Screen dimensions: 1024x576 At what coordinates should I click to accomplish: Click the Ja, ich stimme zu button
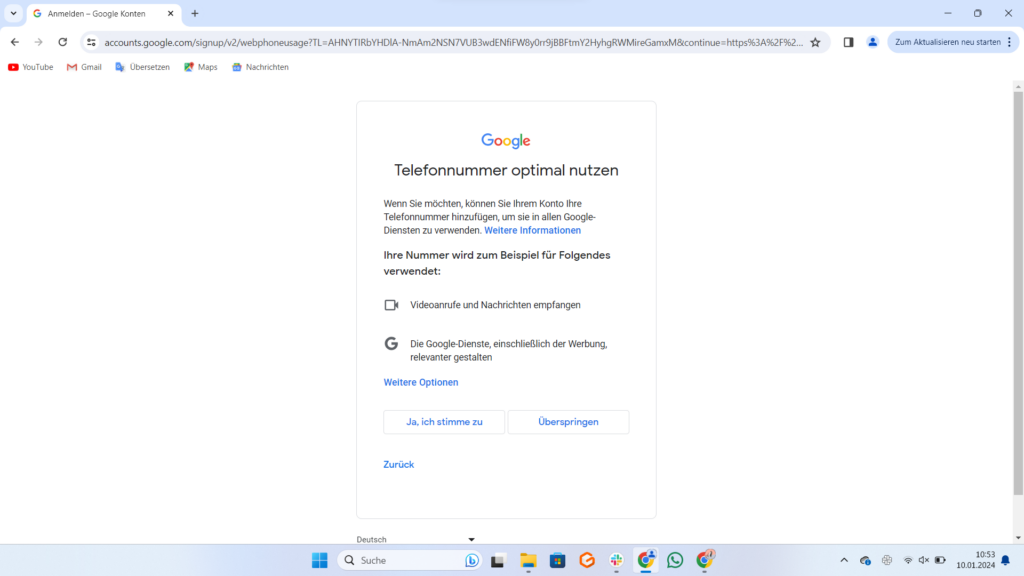(x=444, y=422)
